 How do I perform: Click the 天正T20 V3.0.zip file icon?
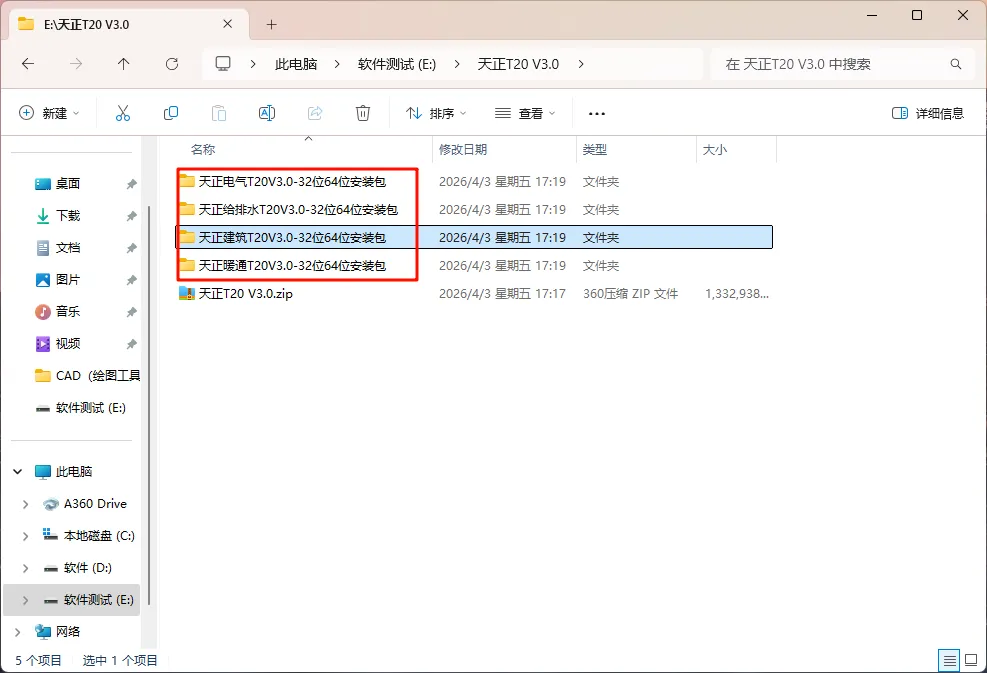click(x=187, y=293)
